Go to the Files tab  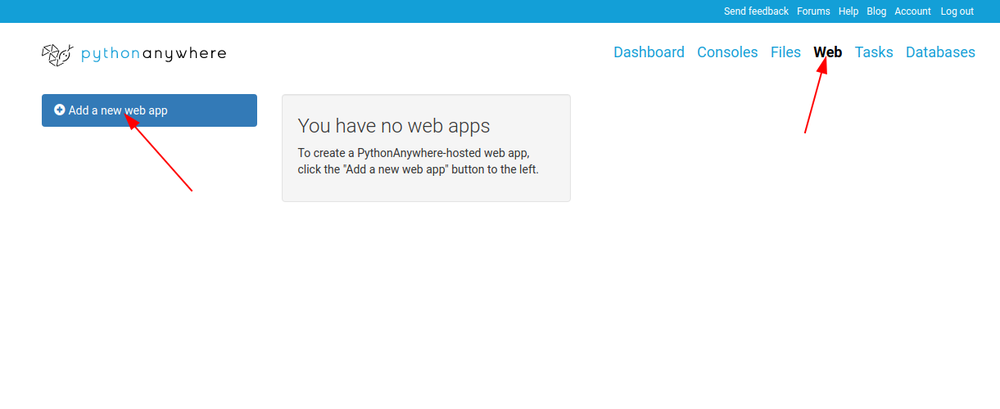[x=786, y=52]
